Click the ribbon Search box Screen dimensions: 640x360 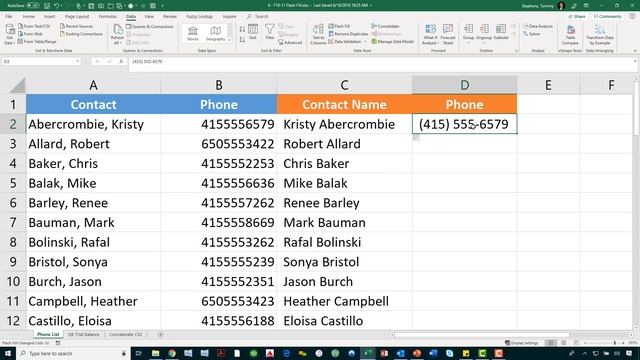pos(258,17)
